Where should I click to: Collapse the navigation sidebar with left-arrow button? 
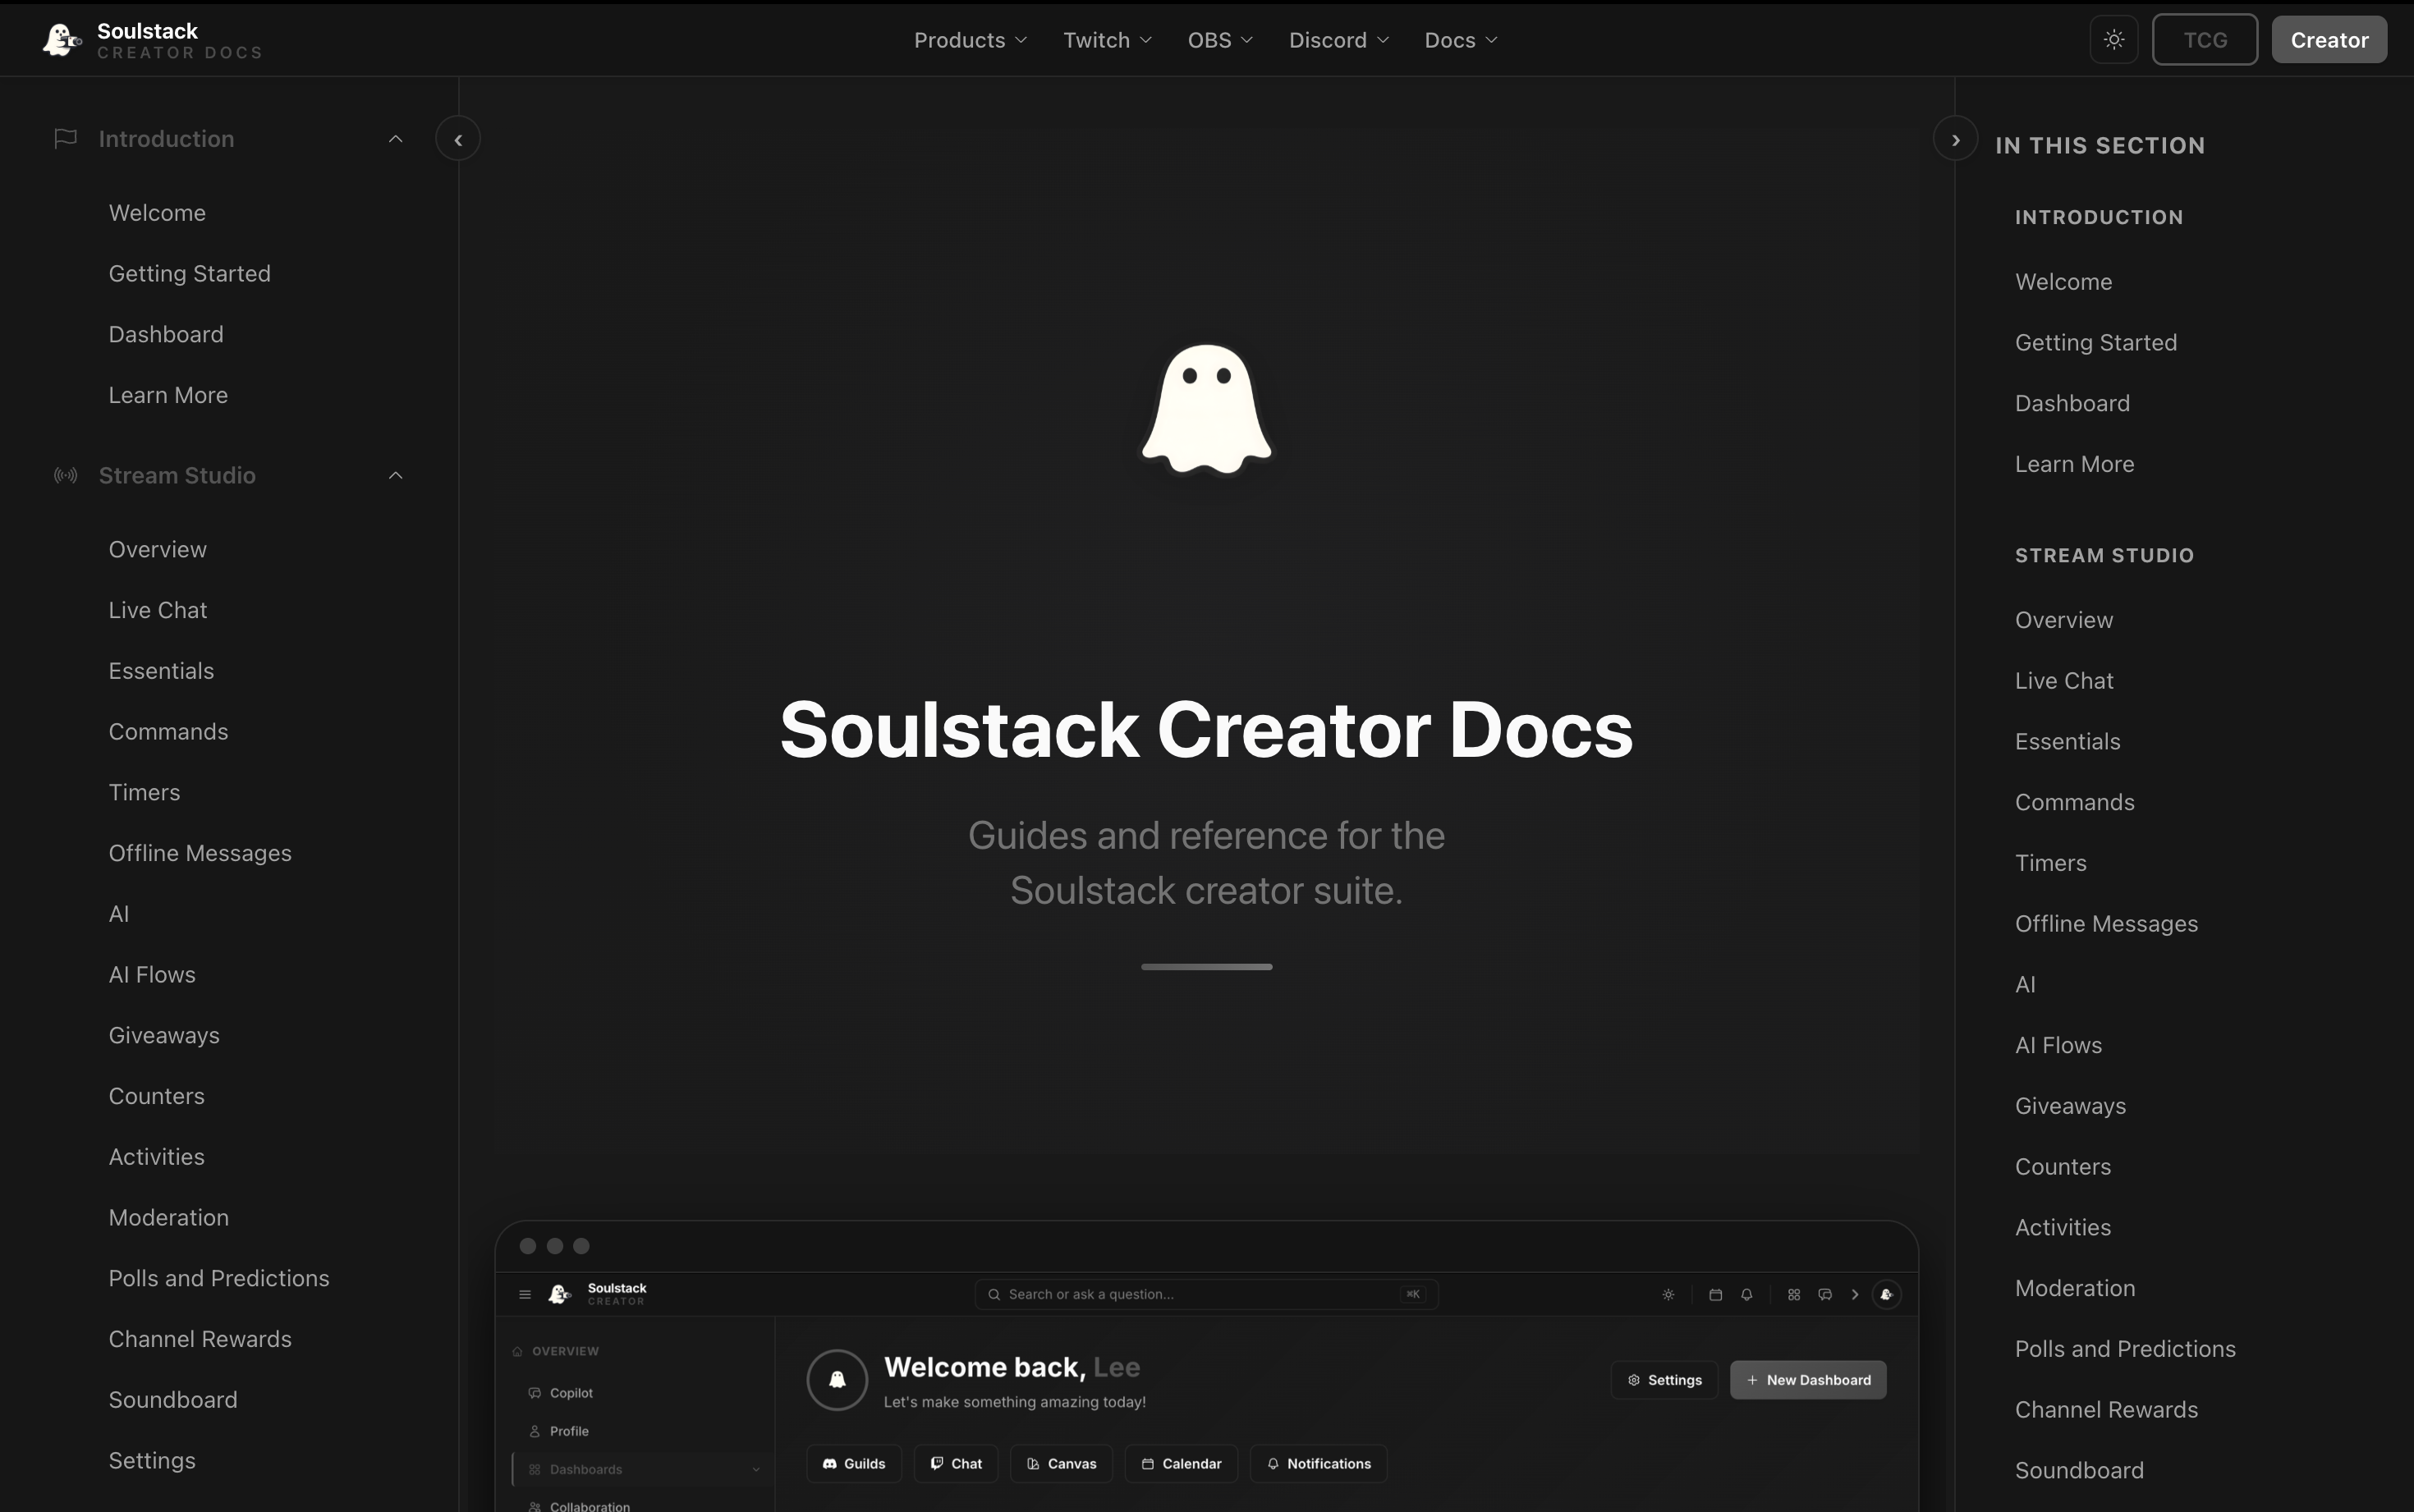pos(458,139)
